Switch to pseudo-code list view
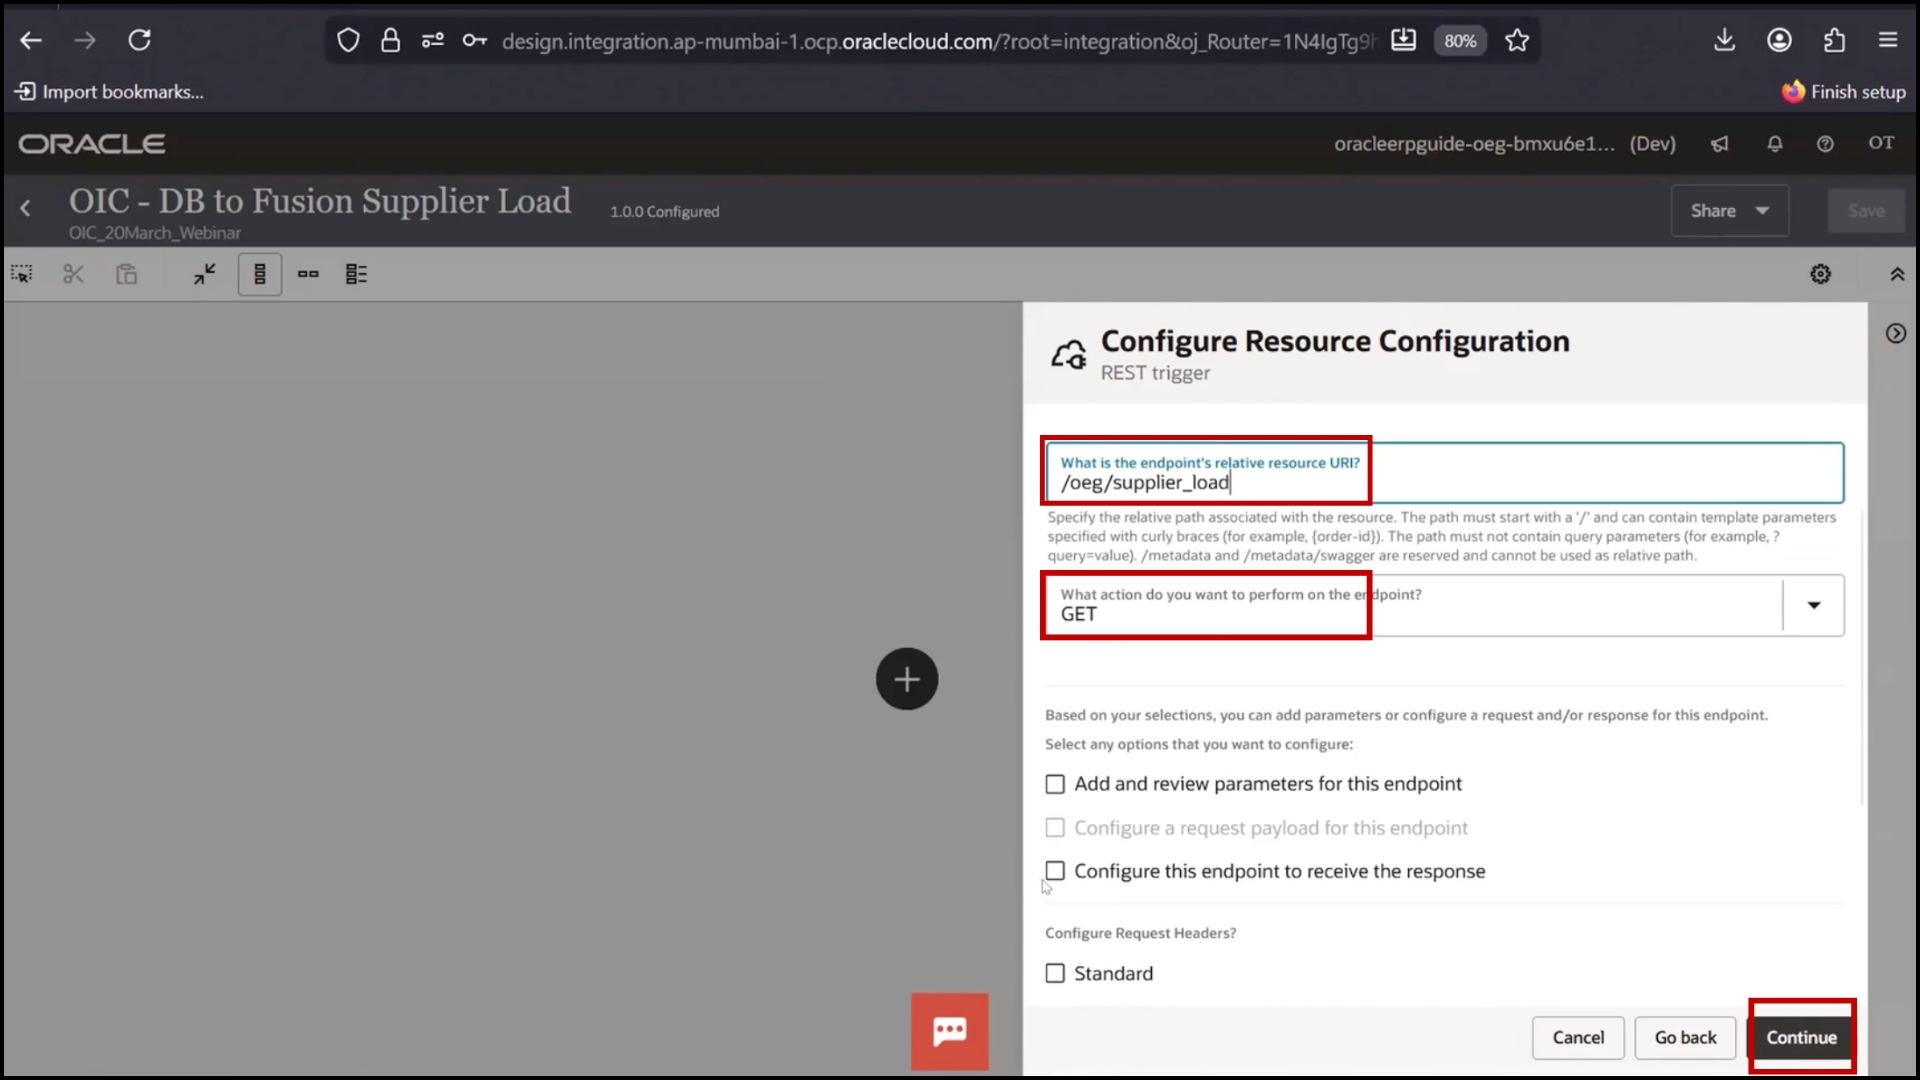1920x1080 pixels. pos(356,274)
